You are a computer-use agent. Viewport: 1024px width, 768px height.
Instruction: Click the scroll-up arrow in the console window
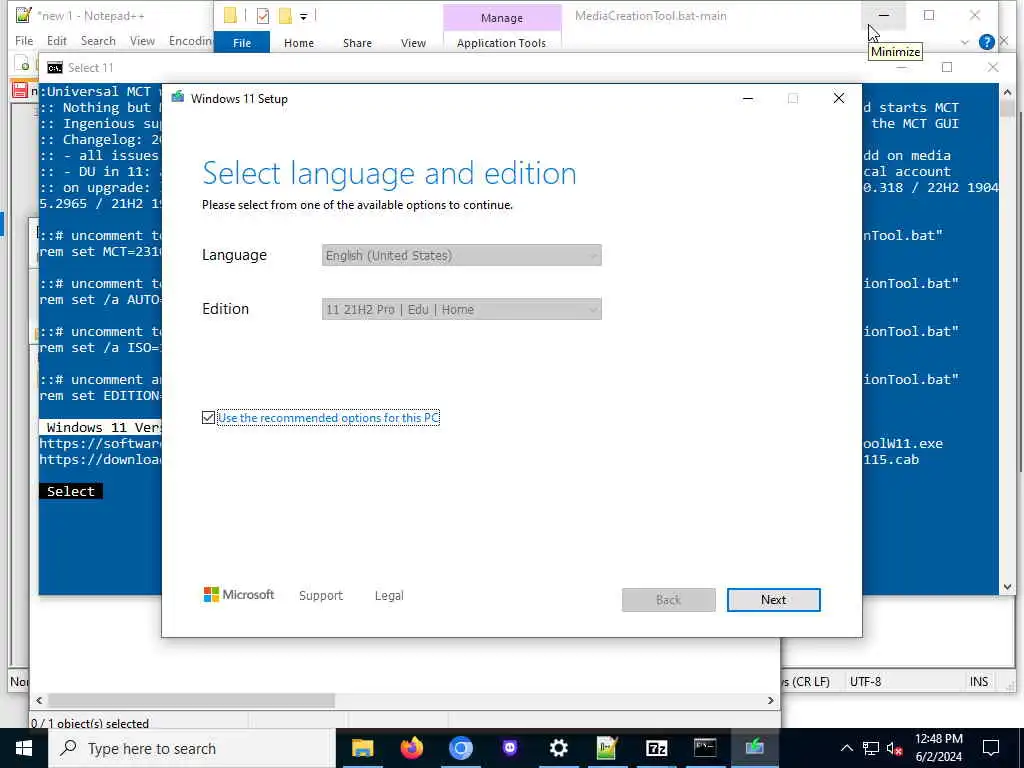[x=1006, y=92]
